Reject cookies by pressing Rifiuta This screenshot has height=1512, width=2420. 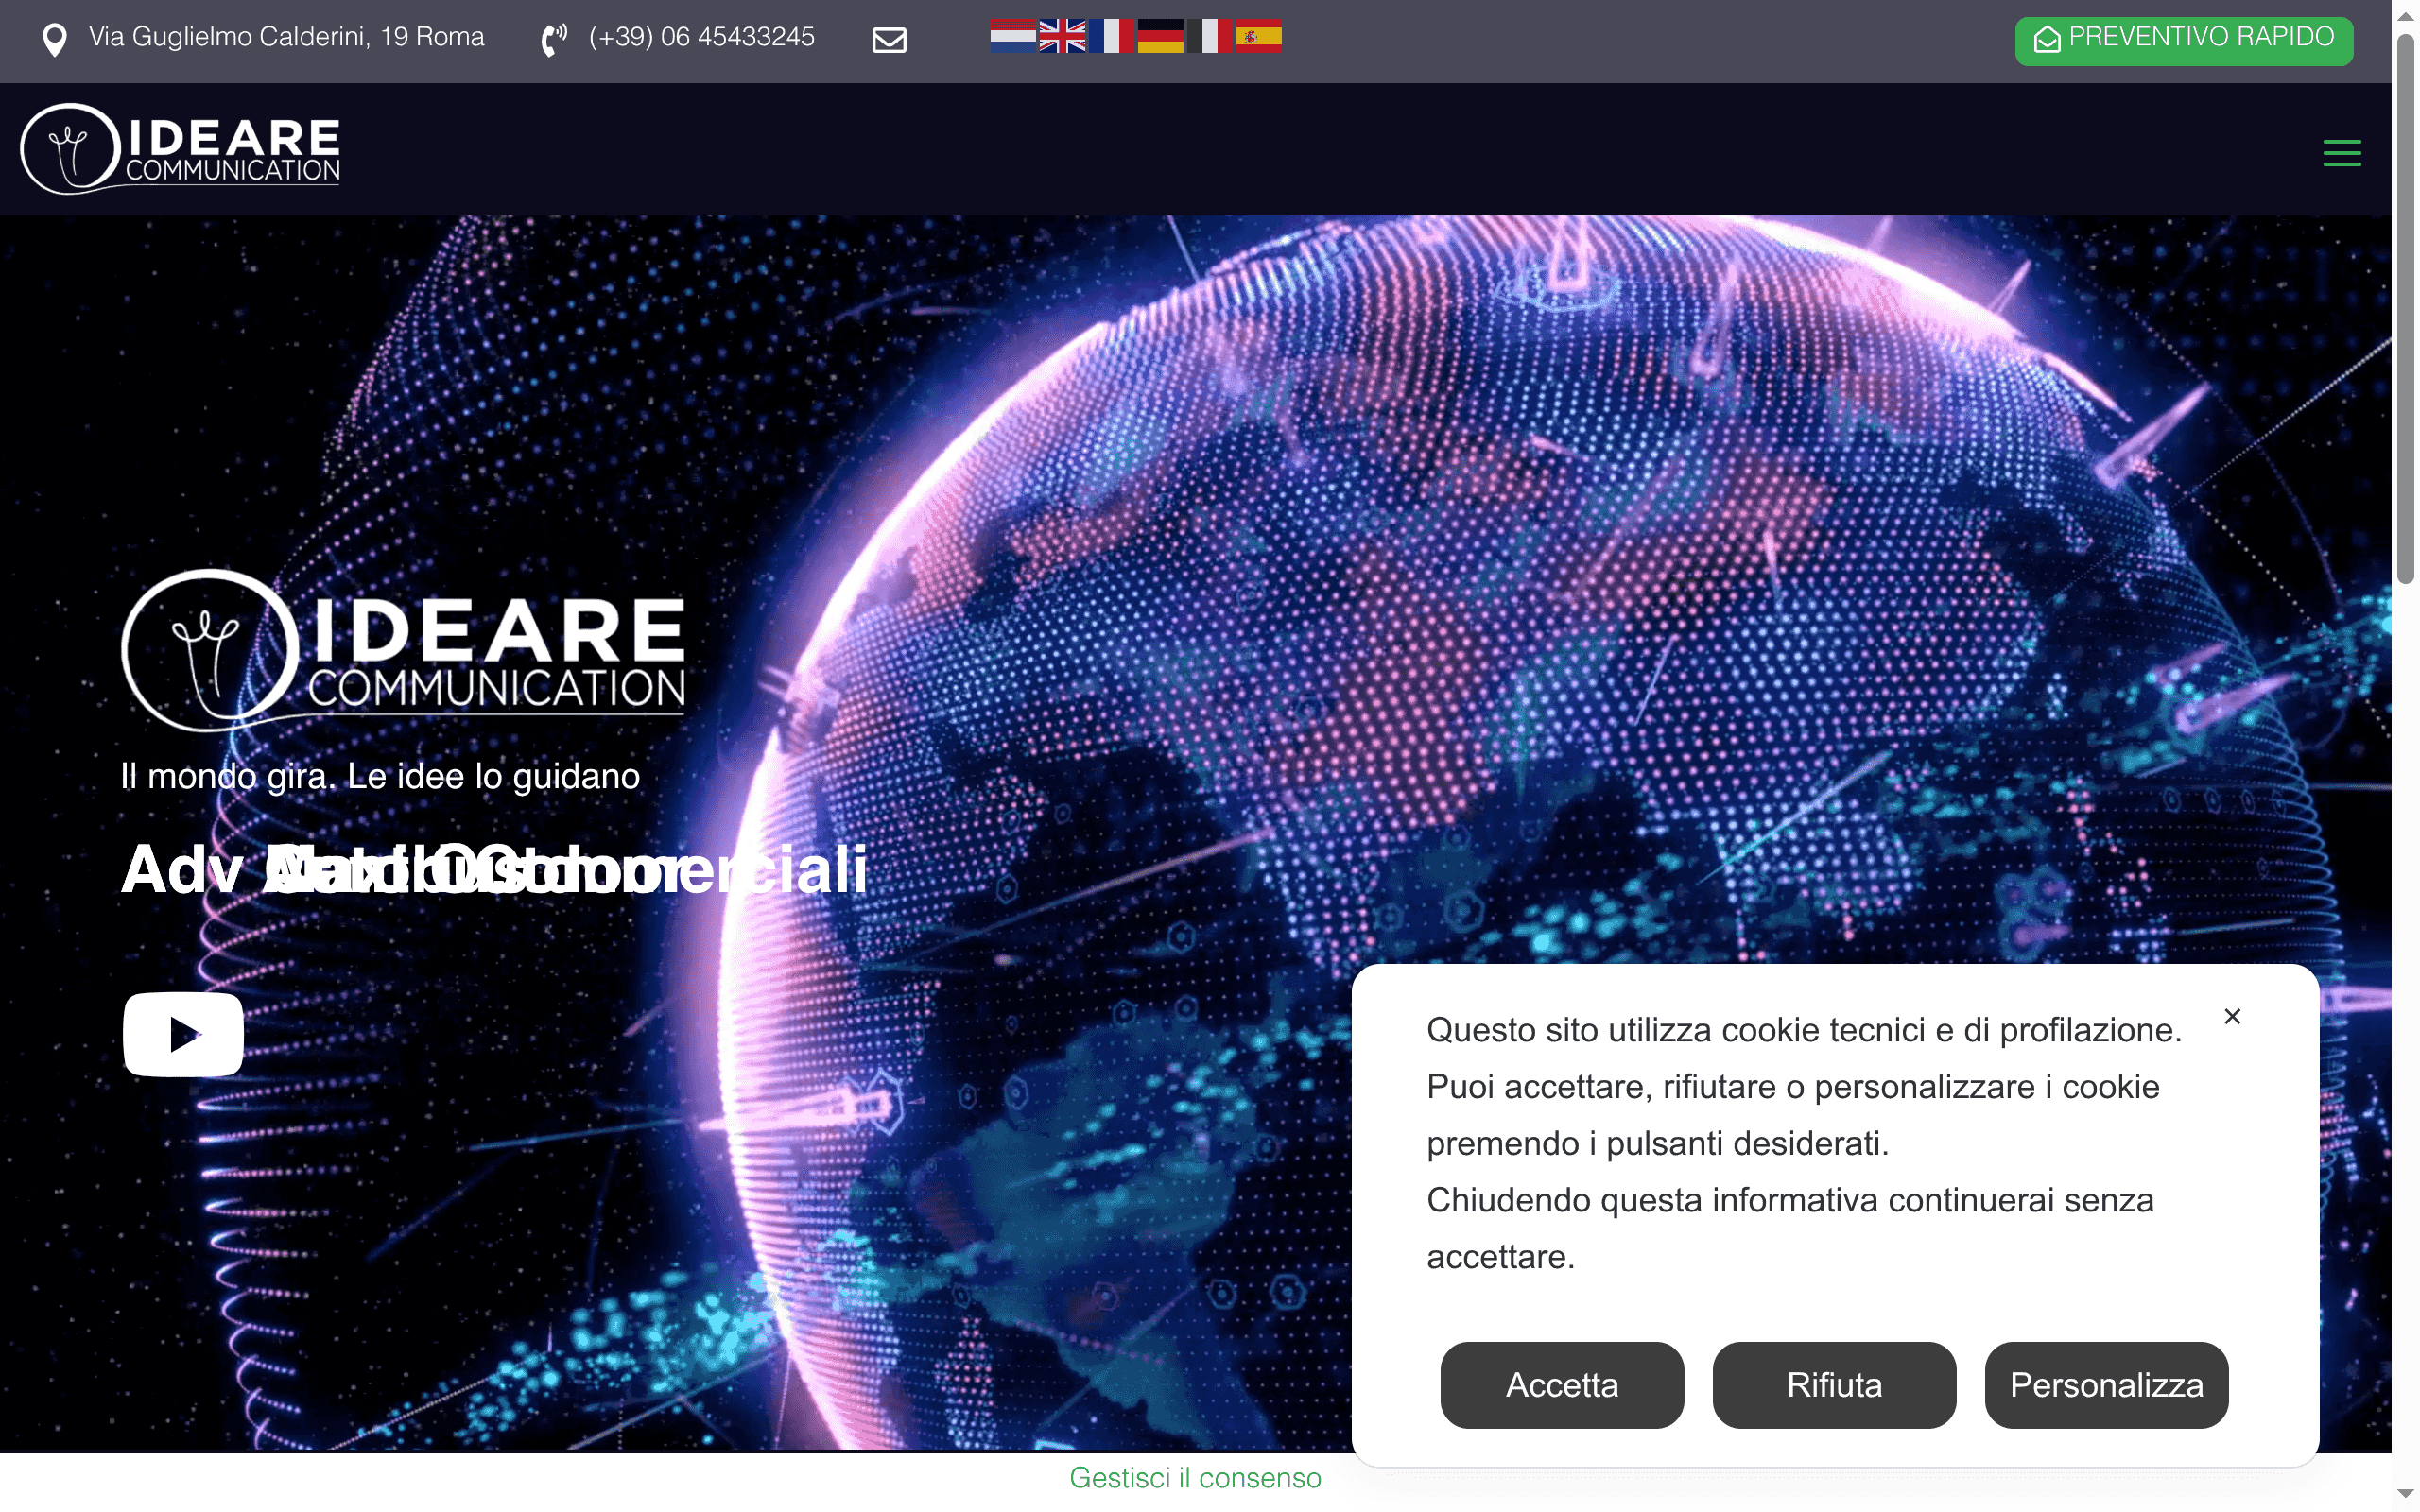(1833, 1385)
